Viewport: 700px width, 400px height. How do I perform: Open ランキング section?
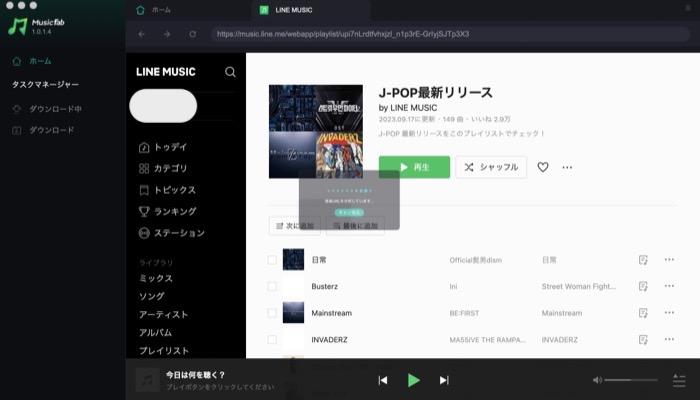pos(167,212)
